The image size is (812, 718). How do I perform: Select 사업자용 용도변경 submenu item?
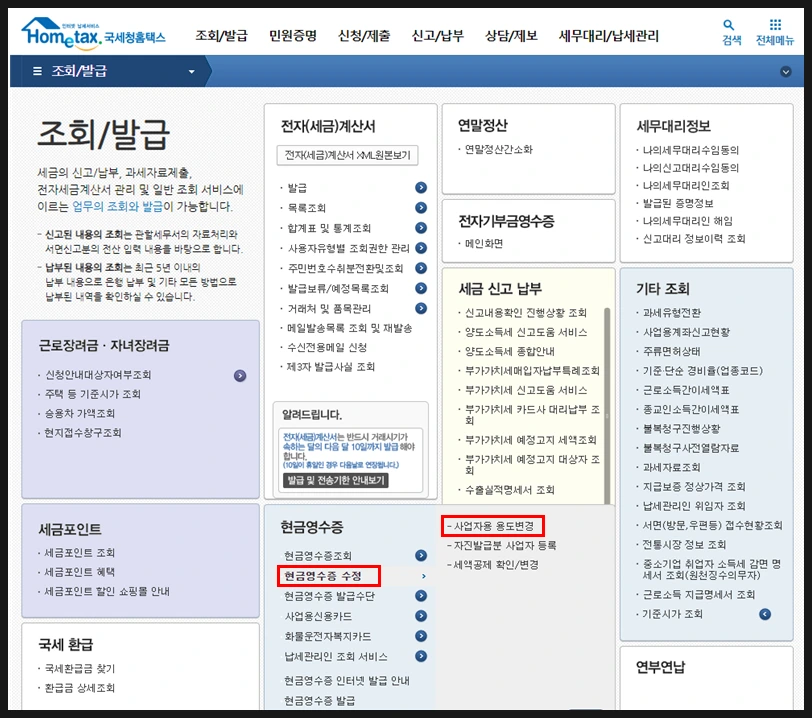[494, 526]
